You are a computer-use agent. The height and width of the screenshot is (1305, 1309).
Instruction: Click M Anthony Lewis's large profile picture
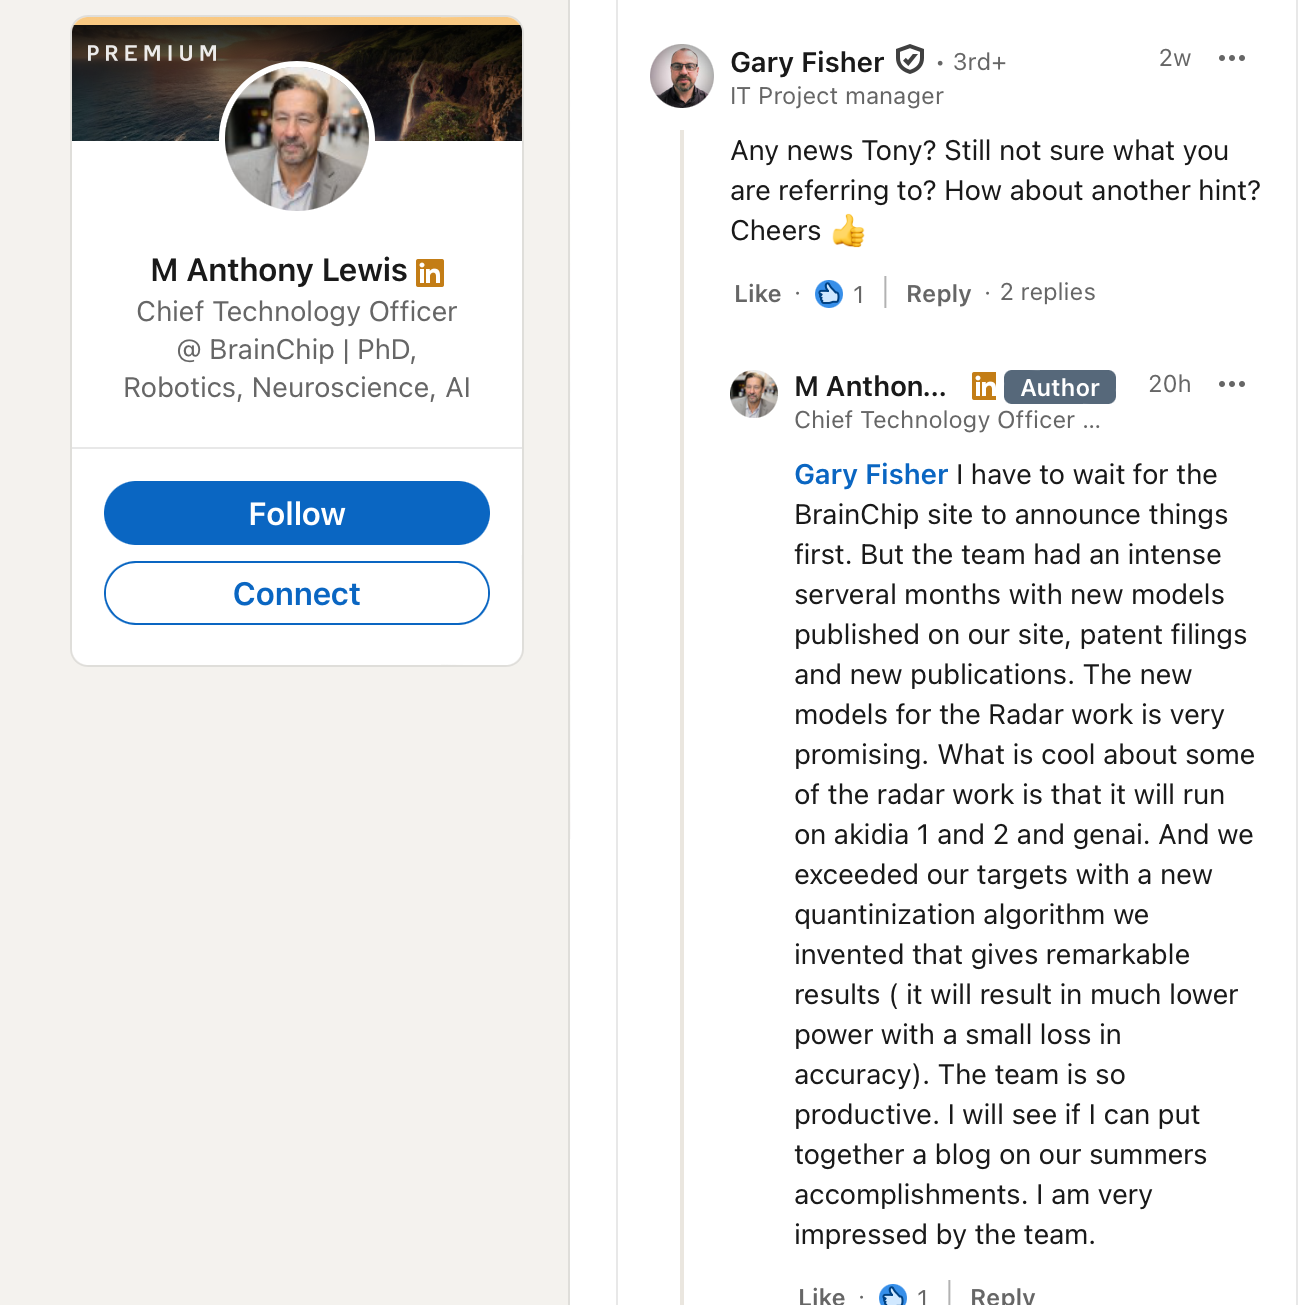point(297,138)
